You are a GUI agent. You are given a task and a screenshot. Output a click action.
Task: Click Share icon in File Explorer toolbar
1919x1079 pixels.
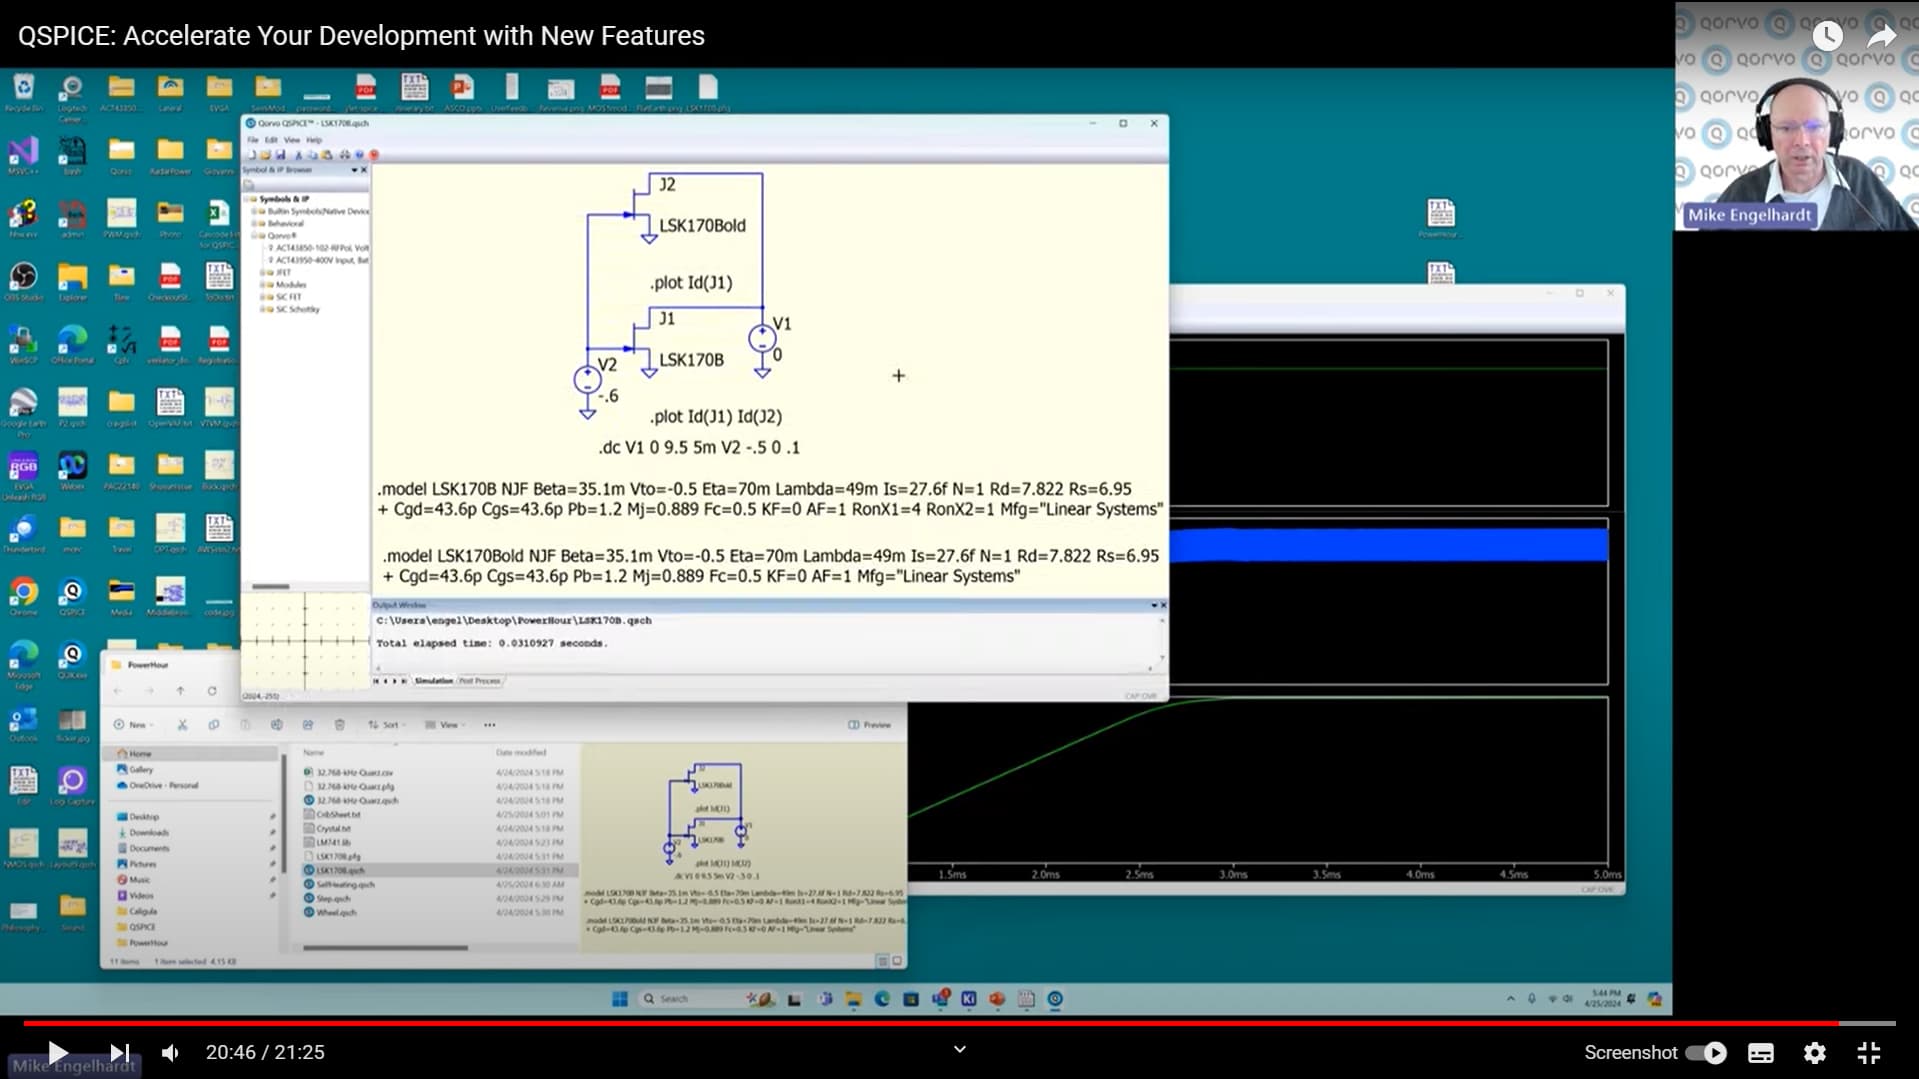(308, 724)
